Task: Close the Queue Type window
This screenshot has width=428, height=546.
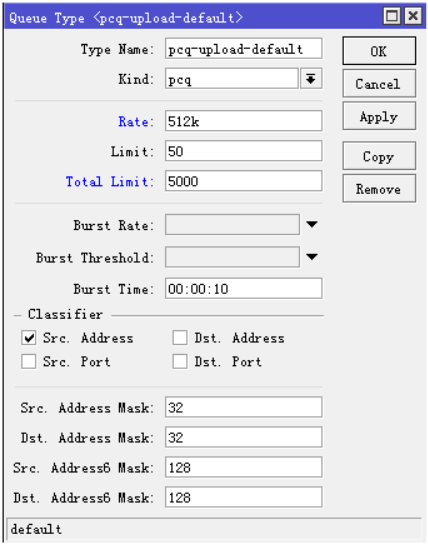Action: [x=413, y=16]
